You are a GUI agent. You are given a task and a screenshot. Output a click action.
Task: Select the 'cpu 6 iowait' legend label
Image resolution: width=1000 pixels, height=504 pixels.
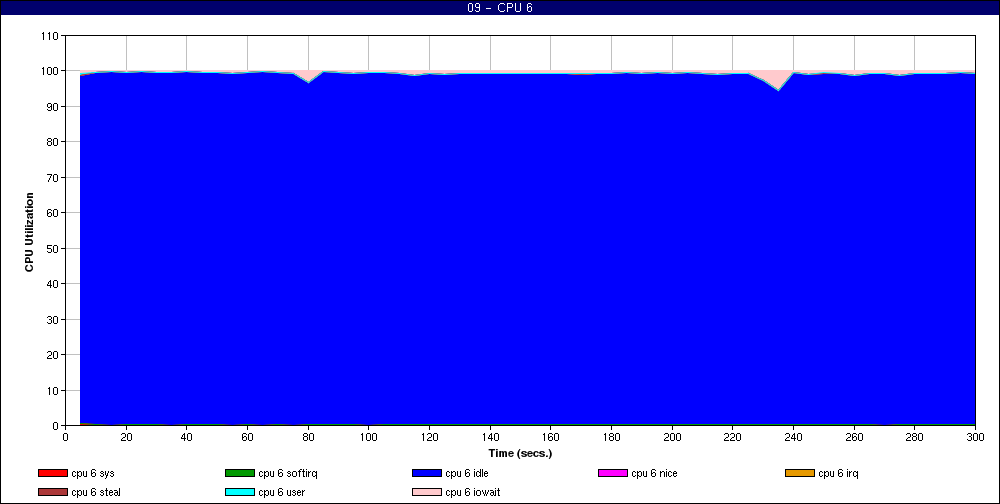click(473, 493)
